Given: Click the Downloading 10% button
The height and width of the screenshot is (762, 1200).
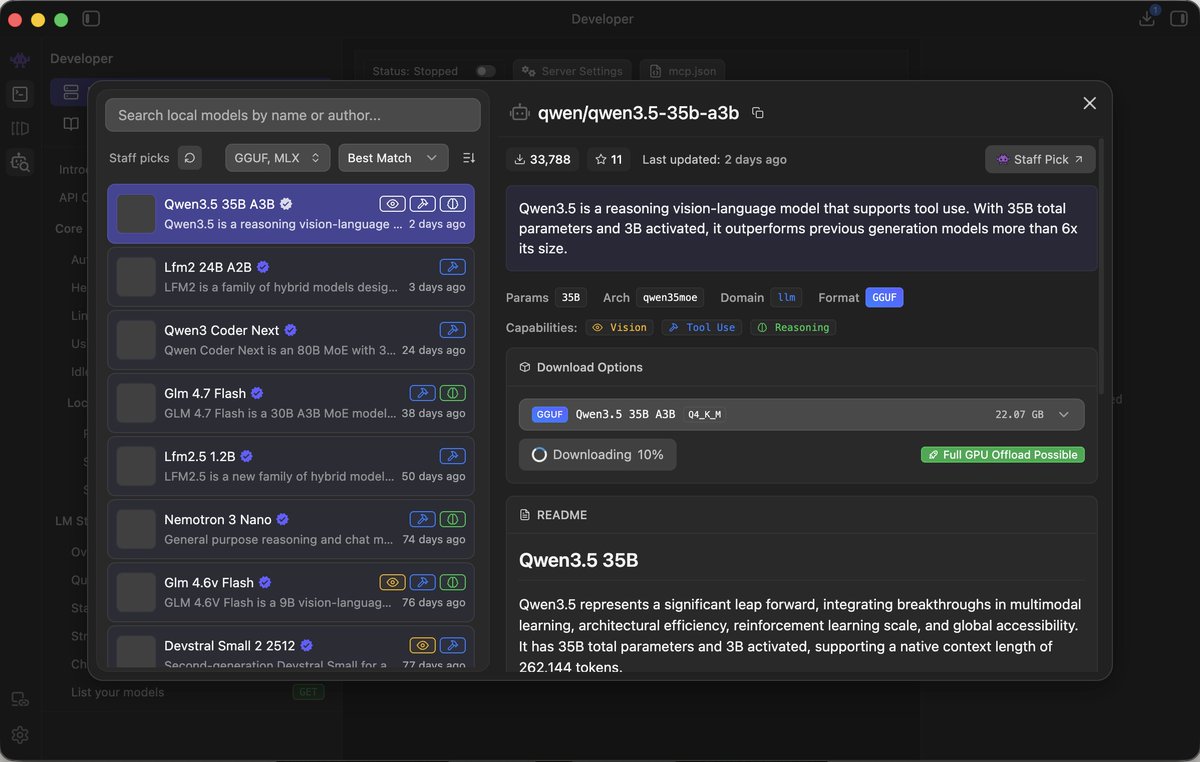Looking at the screenshot, I should 597,454.
